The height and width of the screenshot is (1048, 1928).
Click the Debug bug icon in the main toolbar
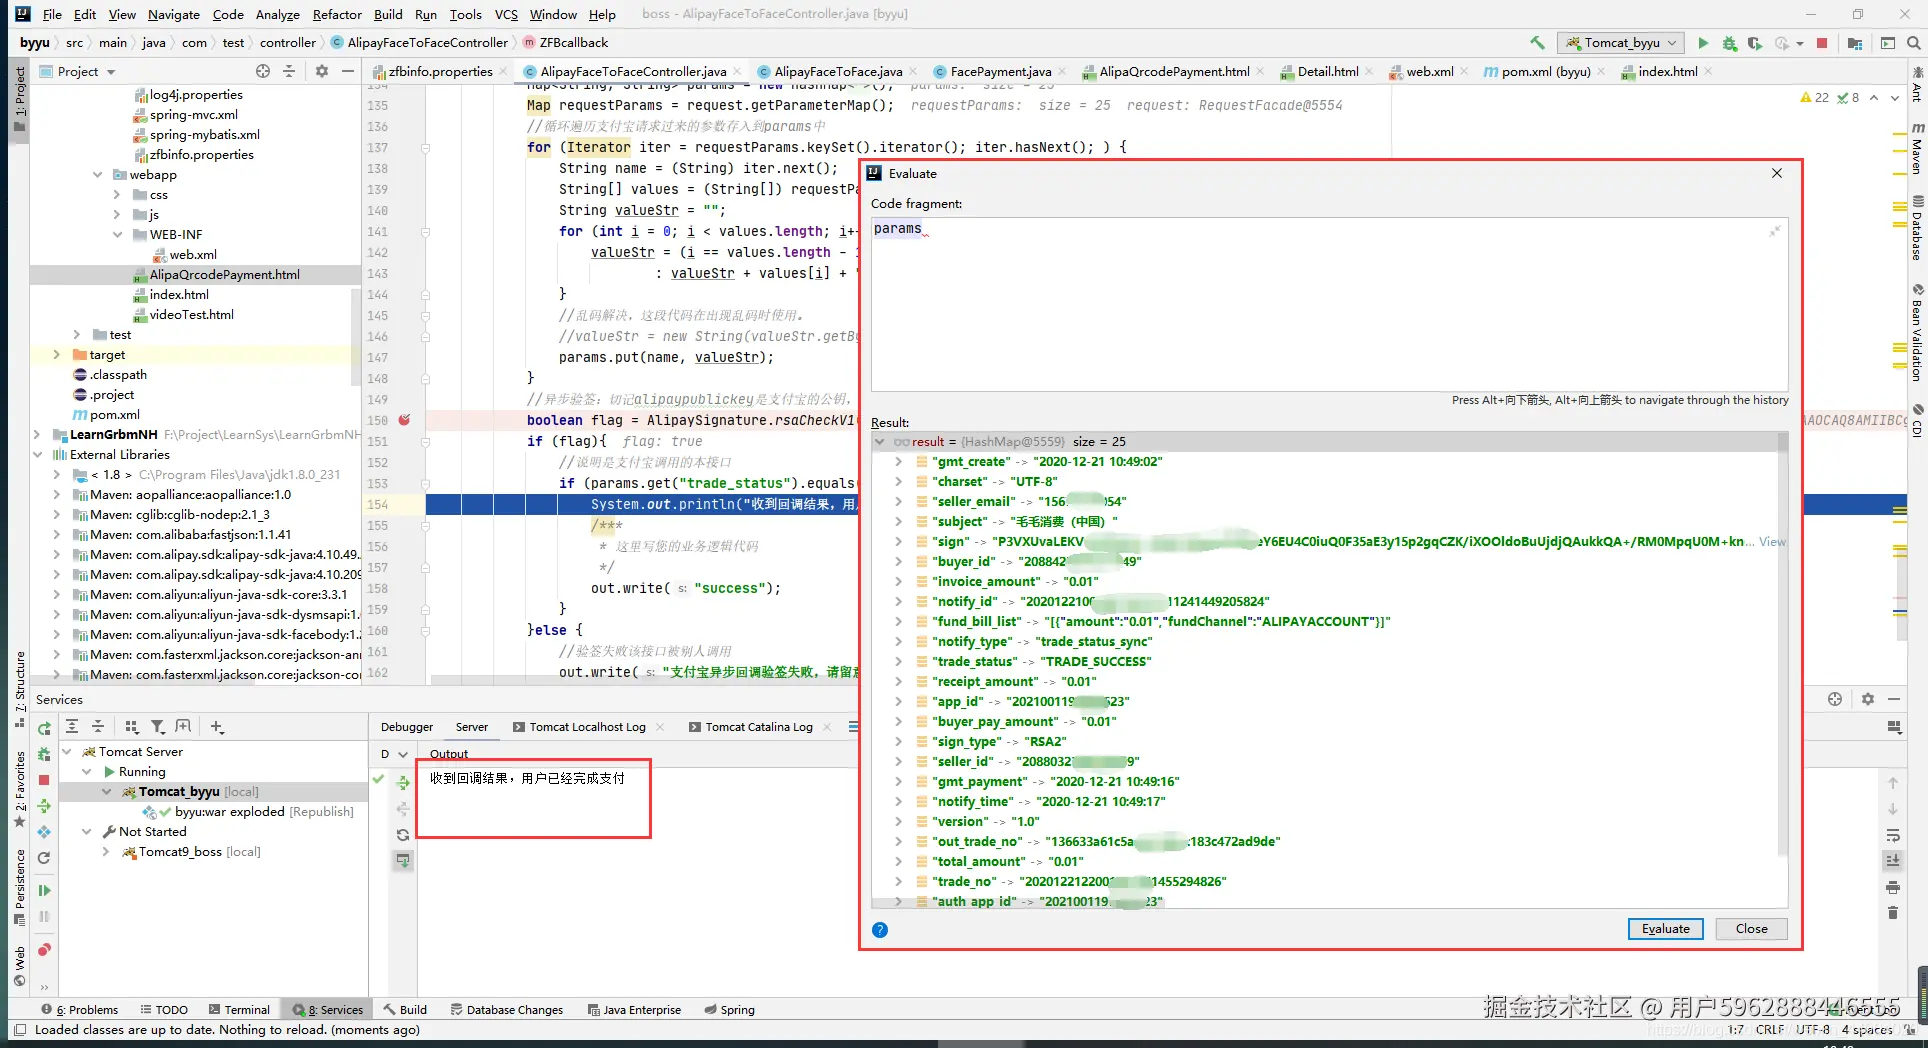coord(1729,43)
